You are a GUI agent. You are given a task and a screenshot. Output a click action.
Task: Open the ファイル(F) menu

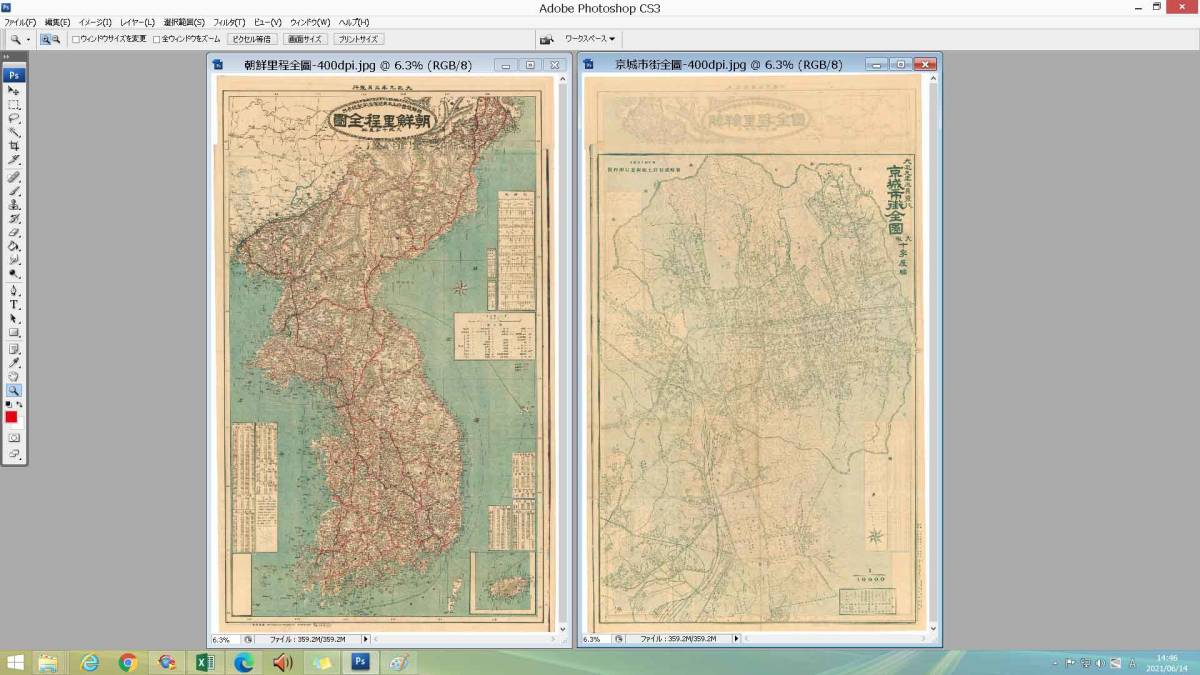click(x=20, y=22)
